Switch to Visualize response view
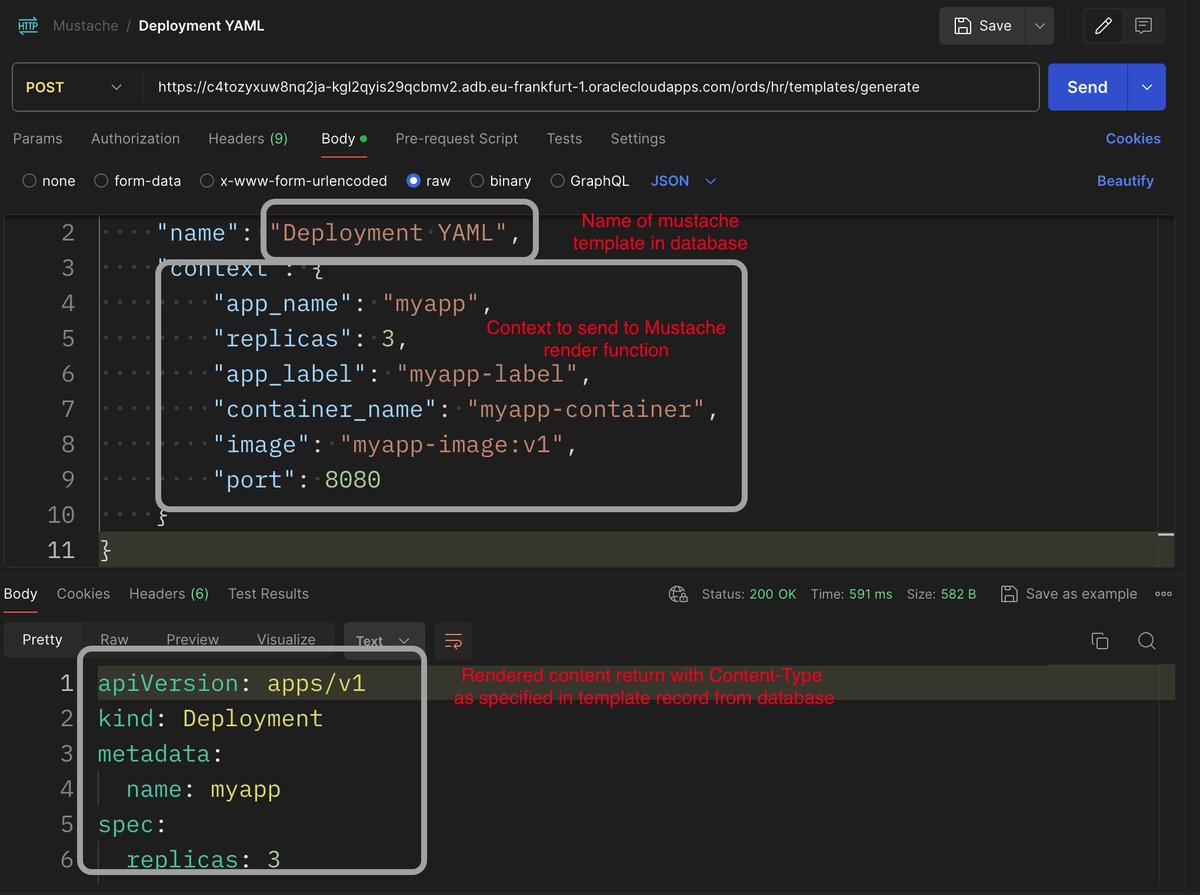 (286, 640)
